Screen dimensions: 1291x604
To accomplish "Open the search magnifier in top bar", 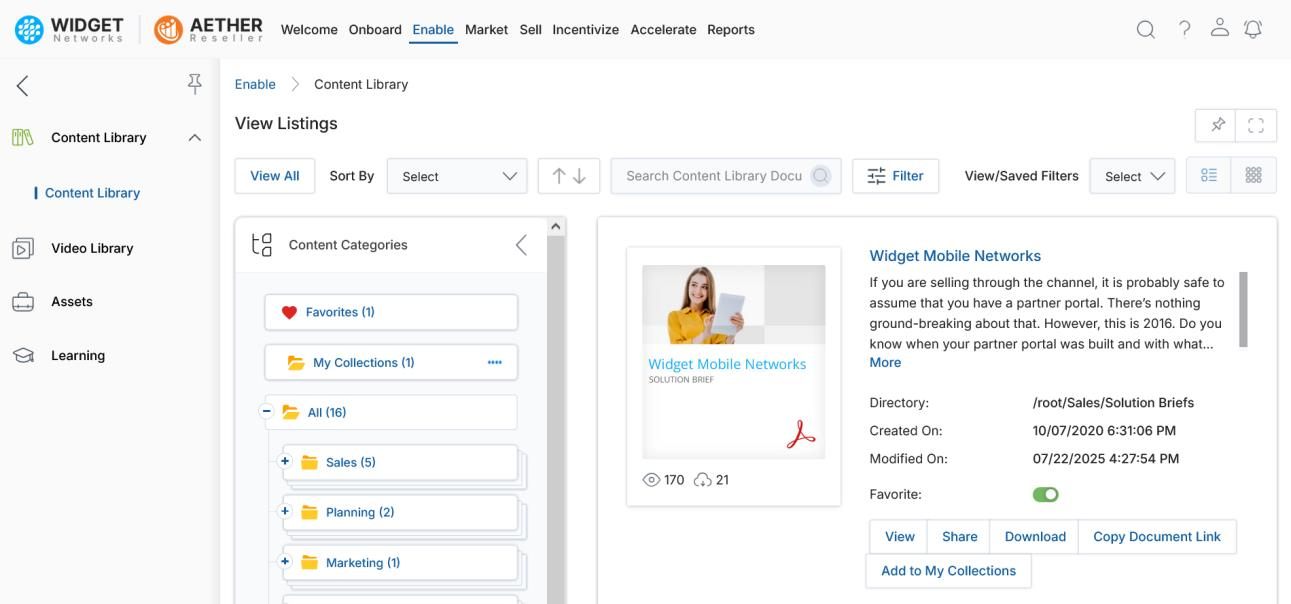I will (x=1146, y=30).
